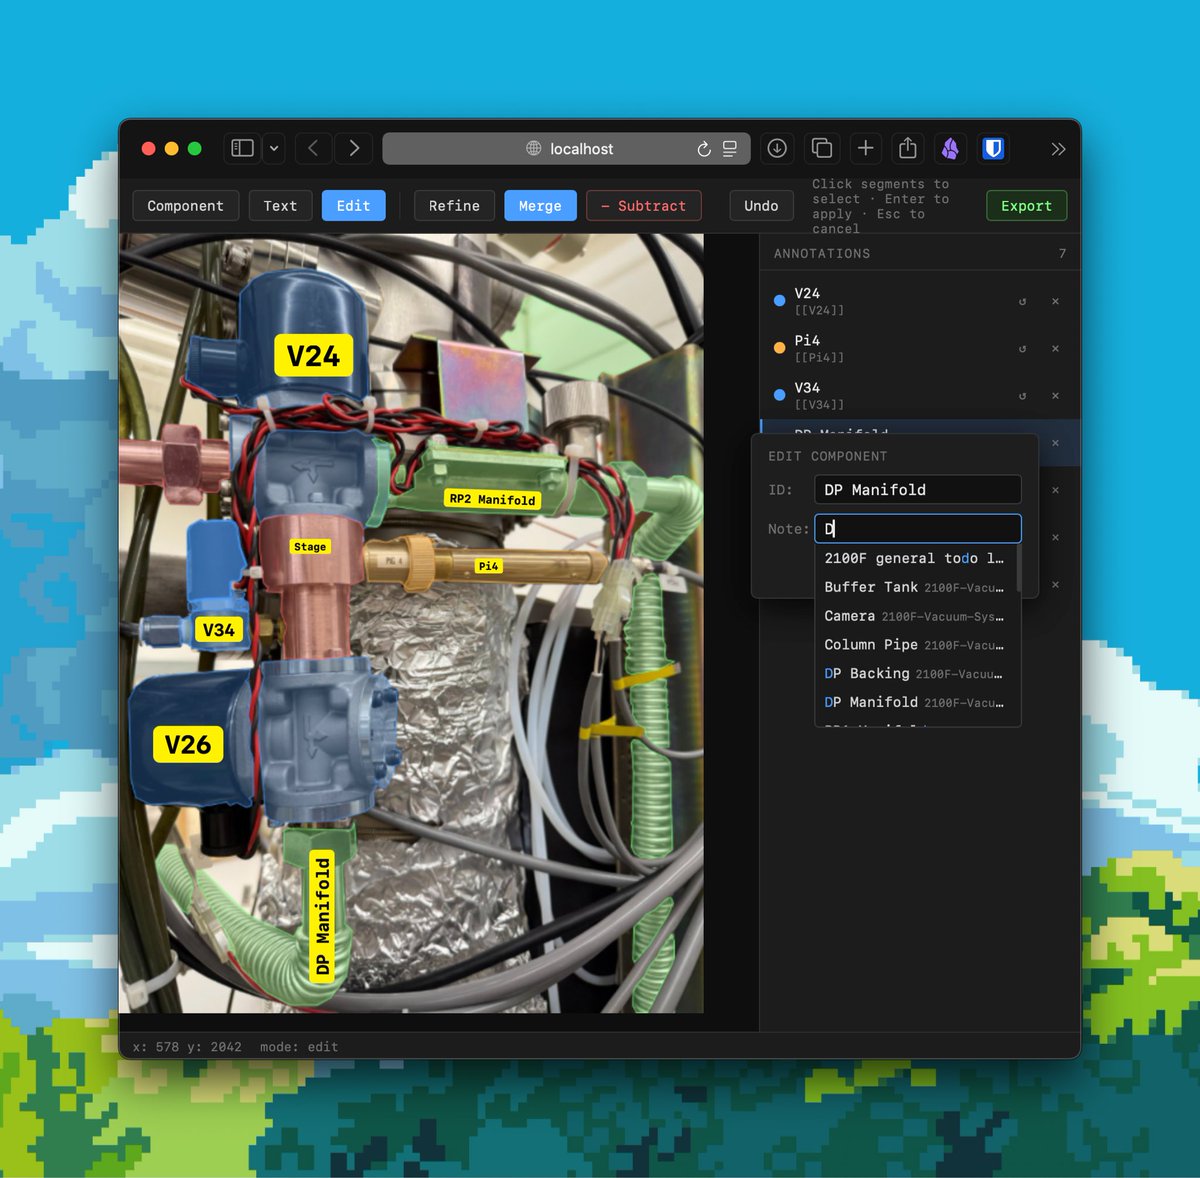Choose the Buffer Tank suggestion

[x=916, y=588]
